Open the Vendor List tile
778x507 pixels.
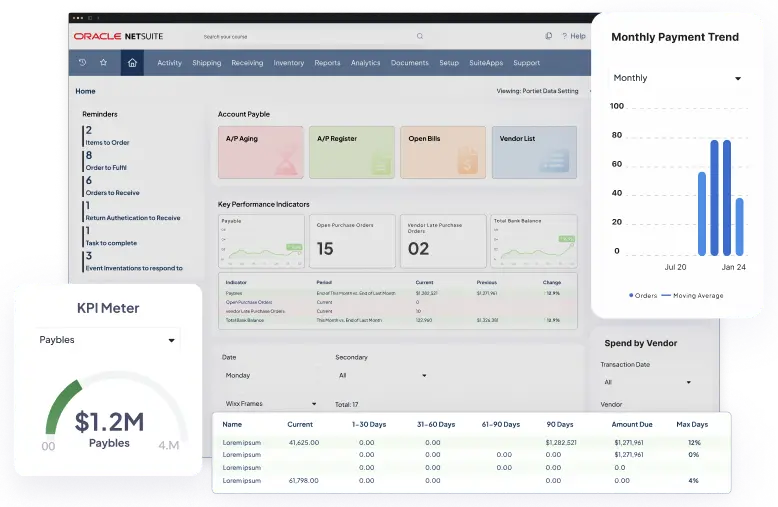[534, 152]
